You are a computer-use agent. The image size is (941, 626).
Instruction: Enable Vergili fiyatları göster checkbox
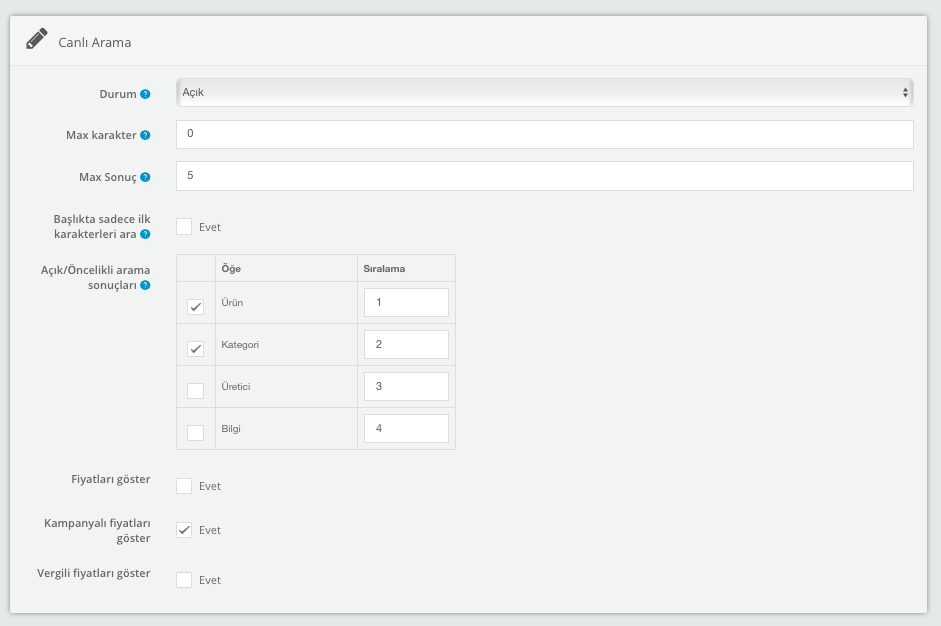[x=184, y=580]
